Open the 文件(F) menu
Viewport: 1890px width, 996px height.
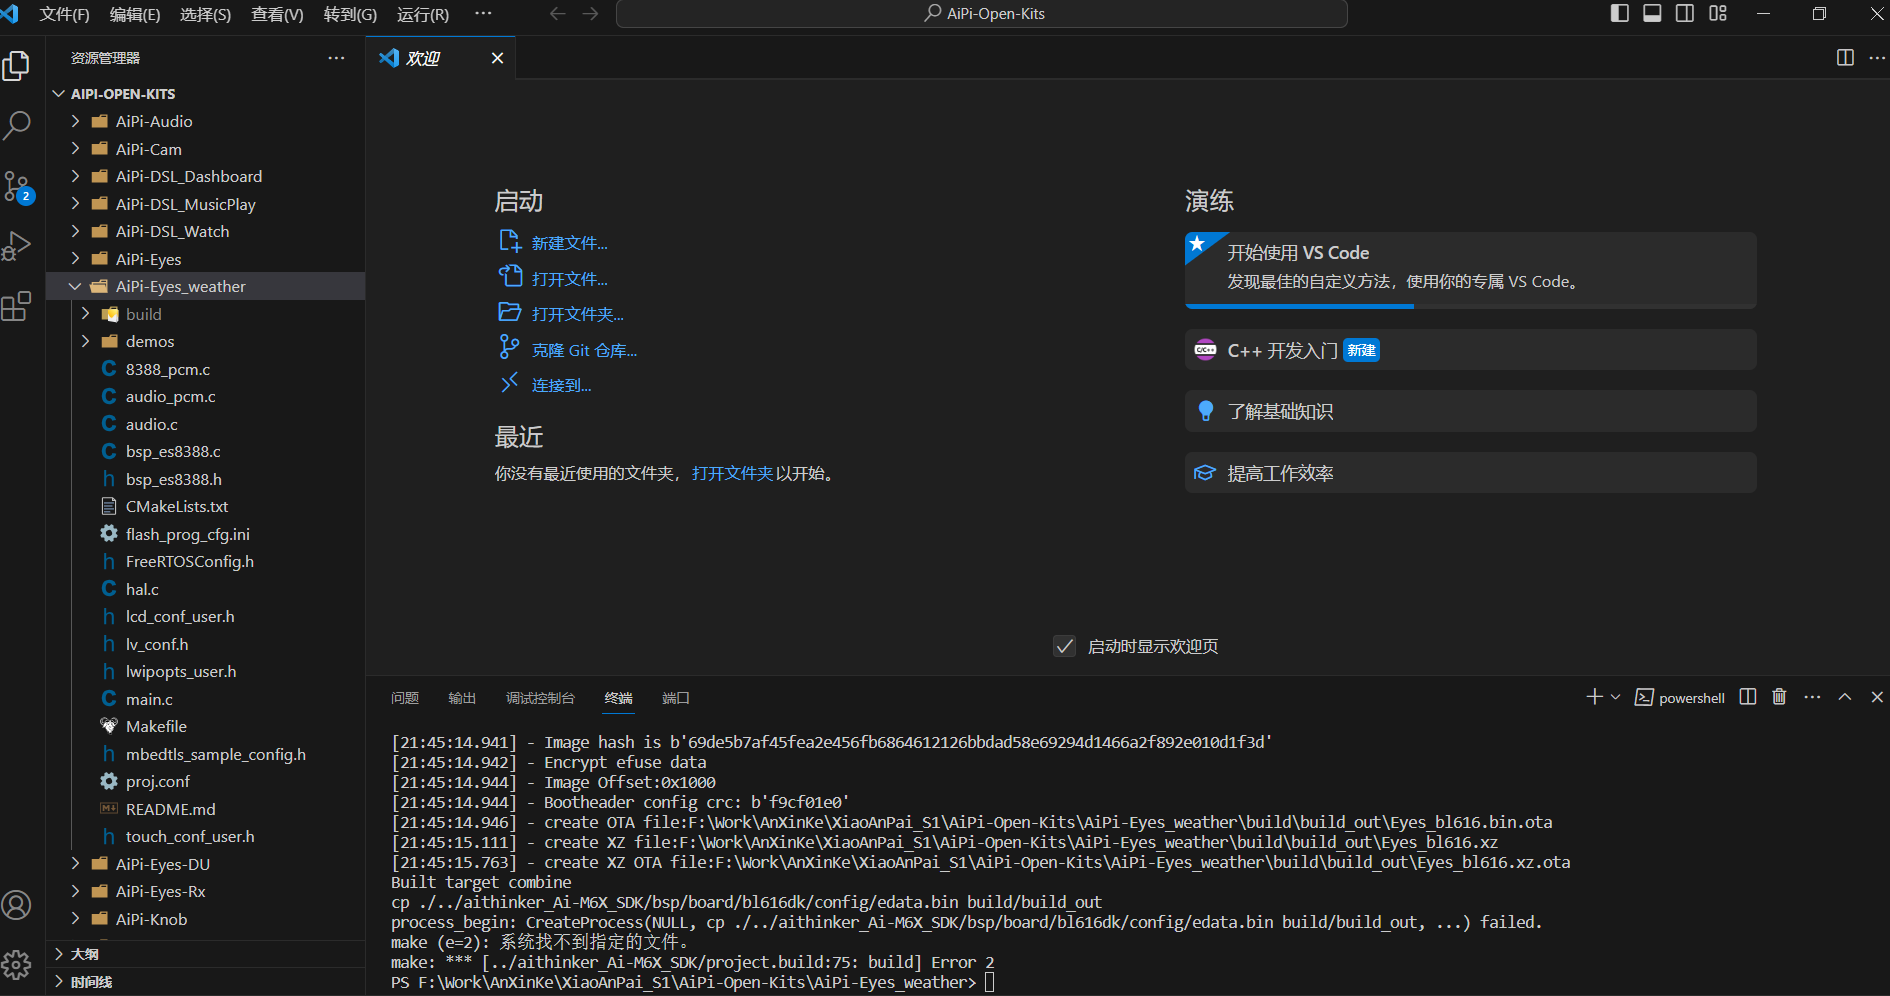pos(64,14)
